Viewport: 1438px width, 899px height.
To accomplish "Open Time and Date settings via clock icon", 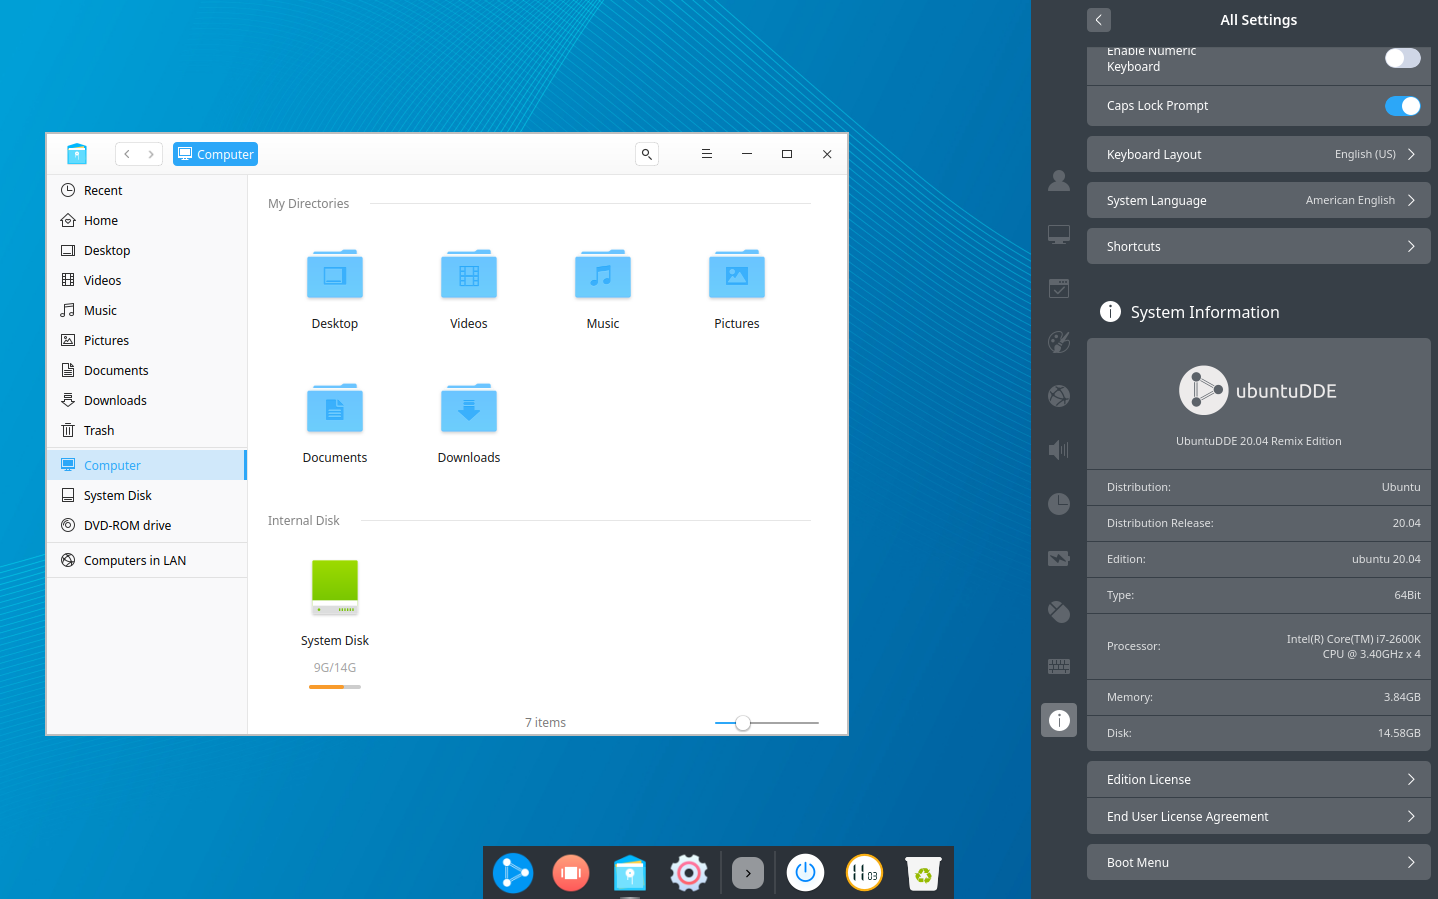I will point(1059,504).
